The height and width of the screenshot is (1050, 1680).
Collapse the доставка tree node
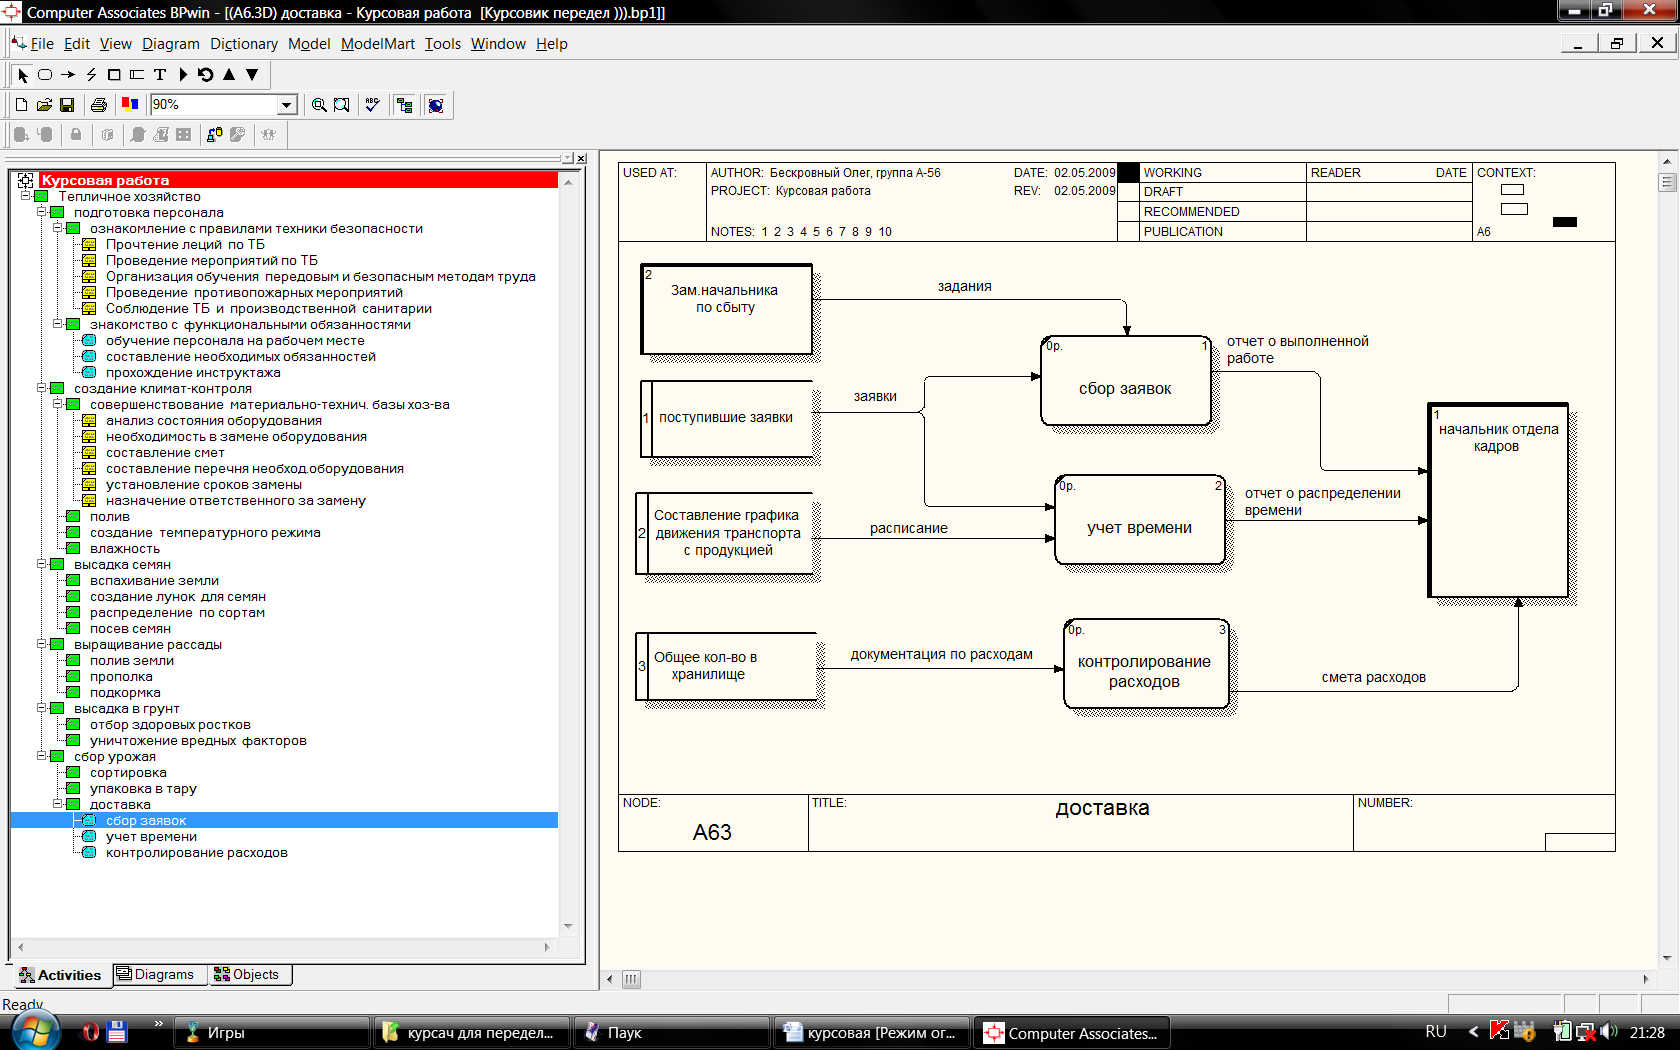pos(58,804)
